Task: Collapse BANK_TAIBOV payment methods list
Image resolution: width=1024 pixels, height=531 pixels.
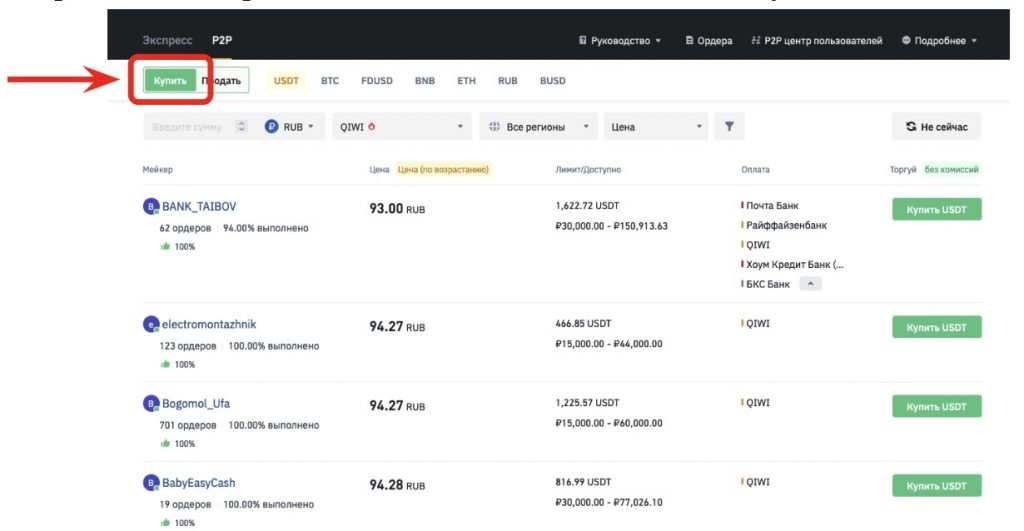Action: [x=809, y=284]
